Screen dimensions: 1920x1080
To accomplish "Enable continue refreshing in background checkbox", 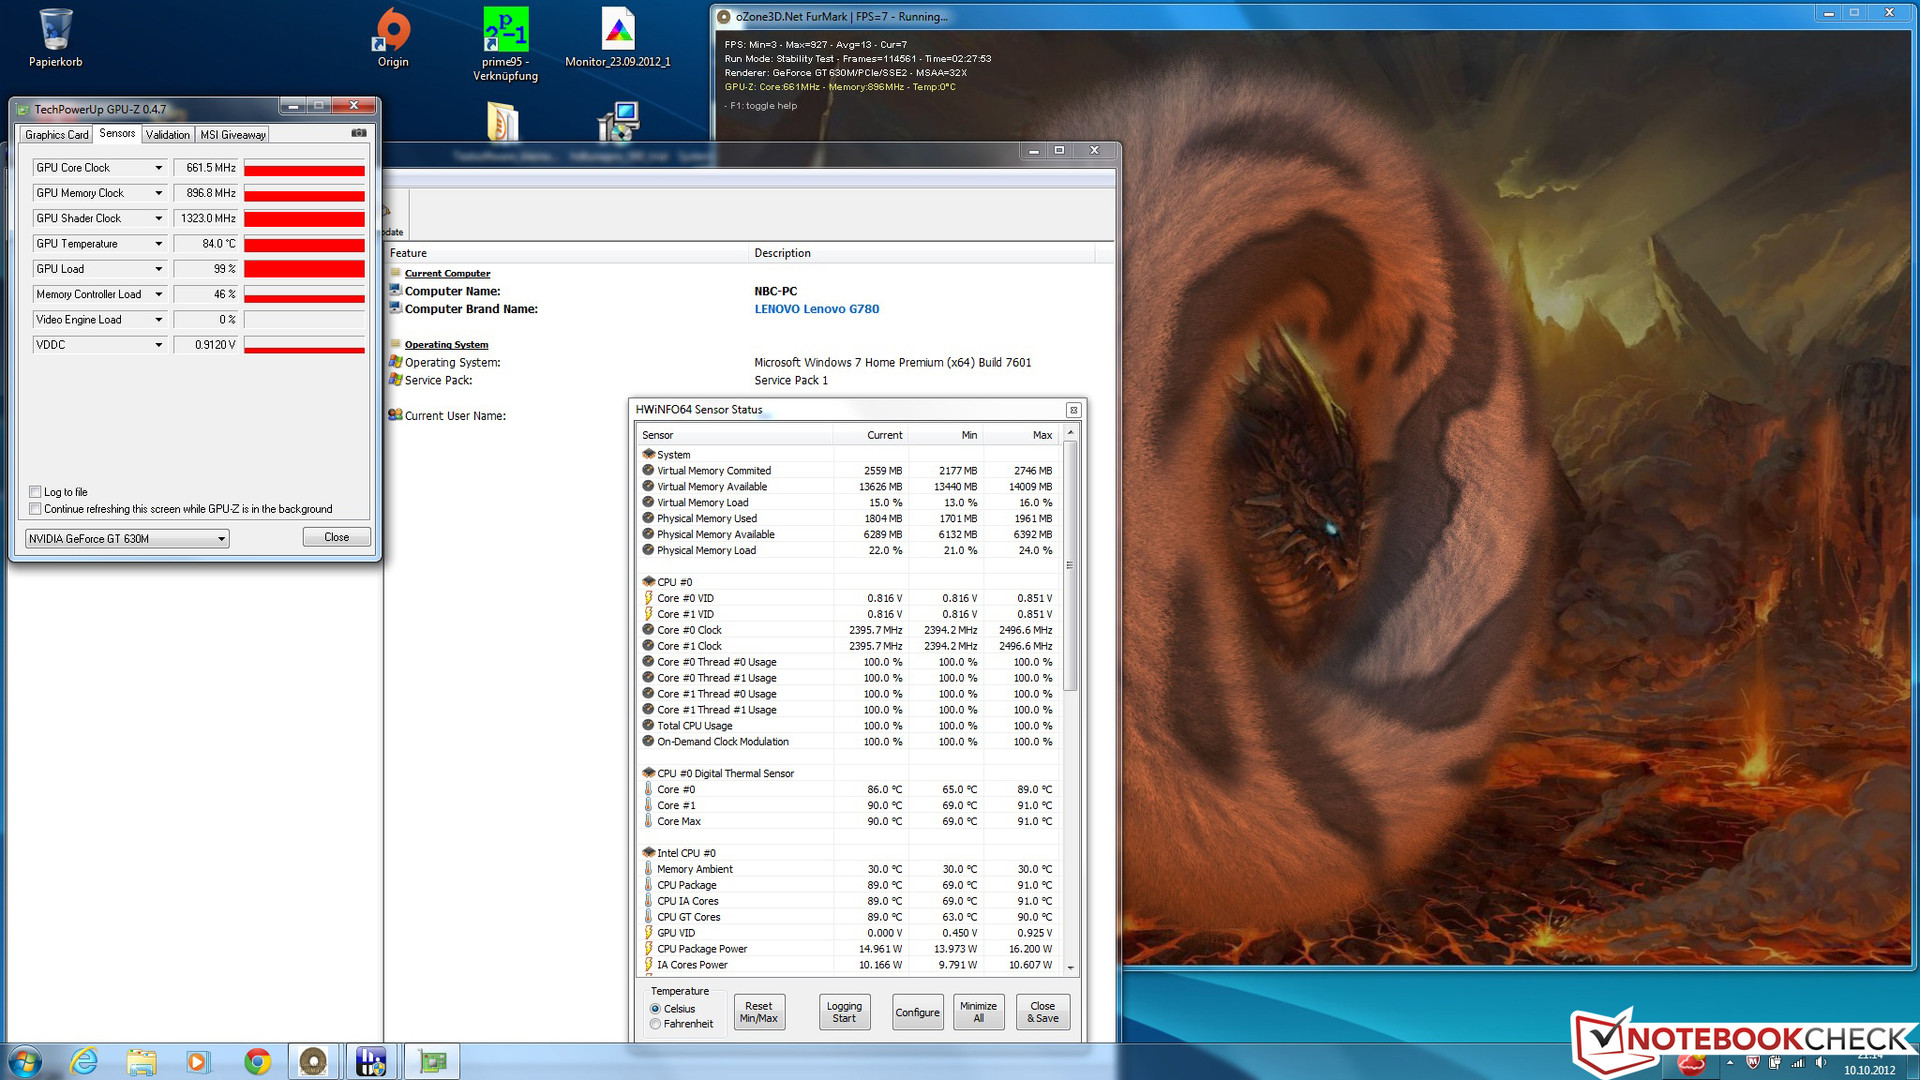I will click(36, 509).
